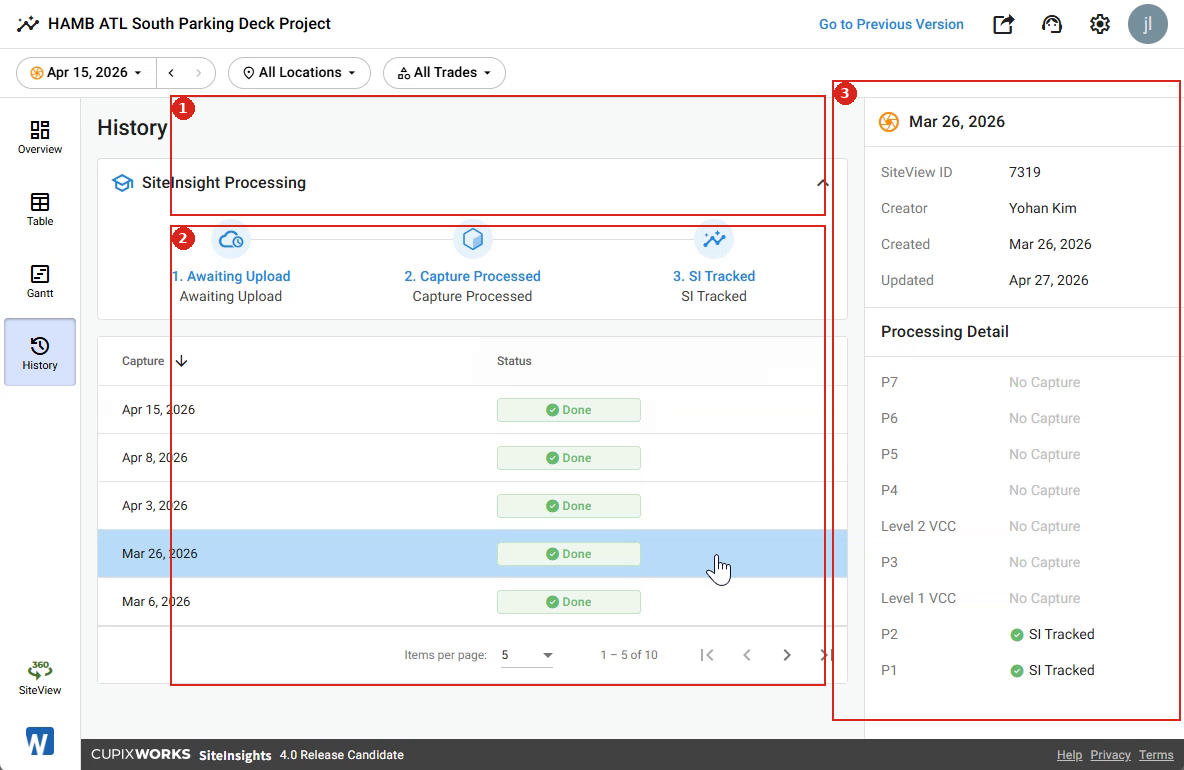The image size is (1184, 770).
Task: Click the SiteView ID value 7319
Action: pyautogui.click(x=1025, y=172)
